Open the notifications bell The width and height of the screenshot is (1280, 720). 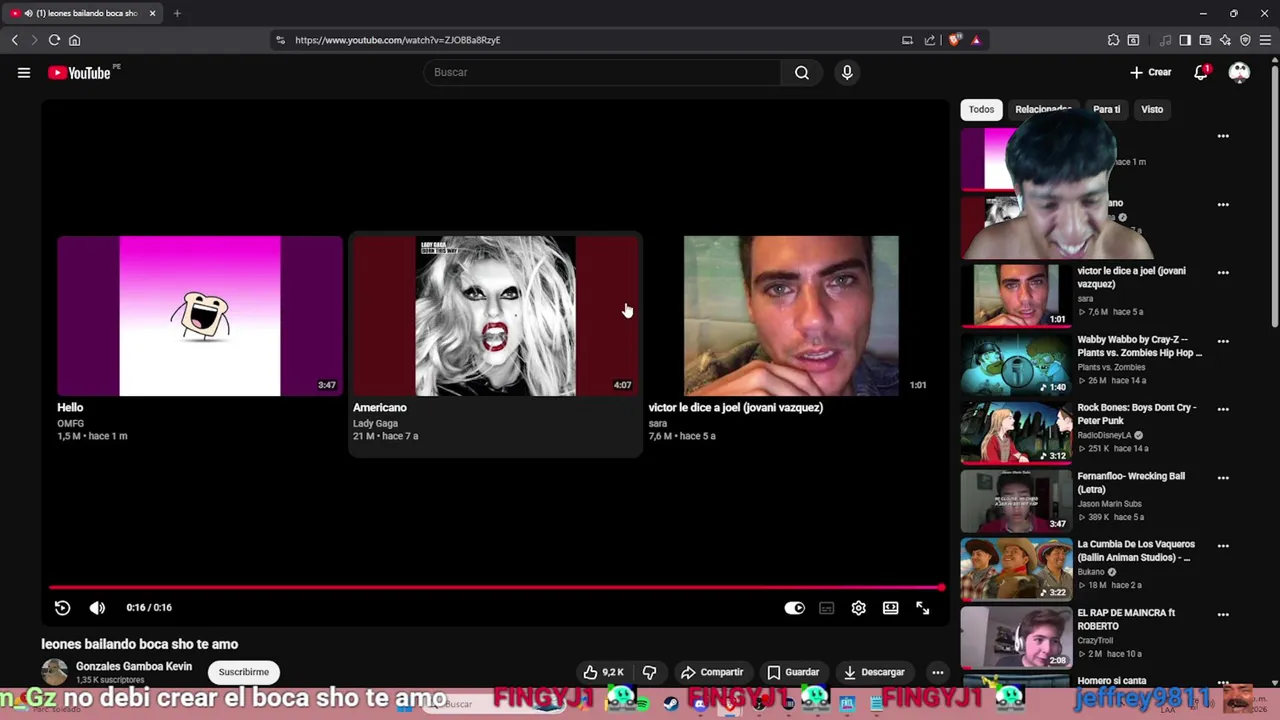1201,72
